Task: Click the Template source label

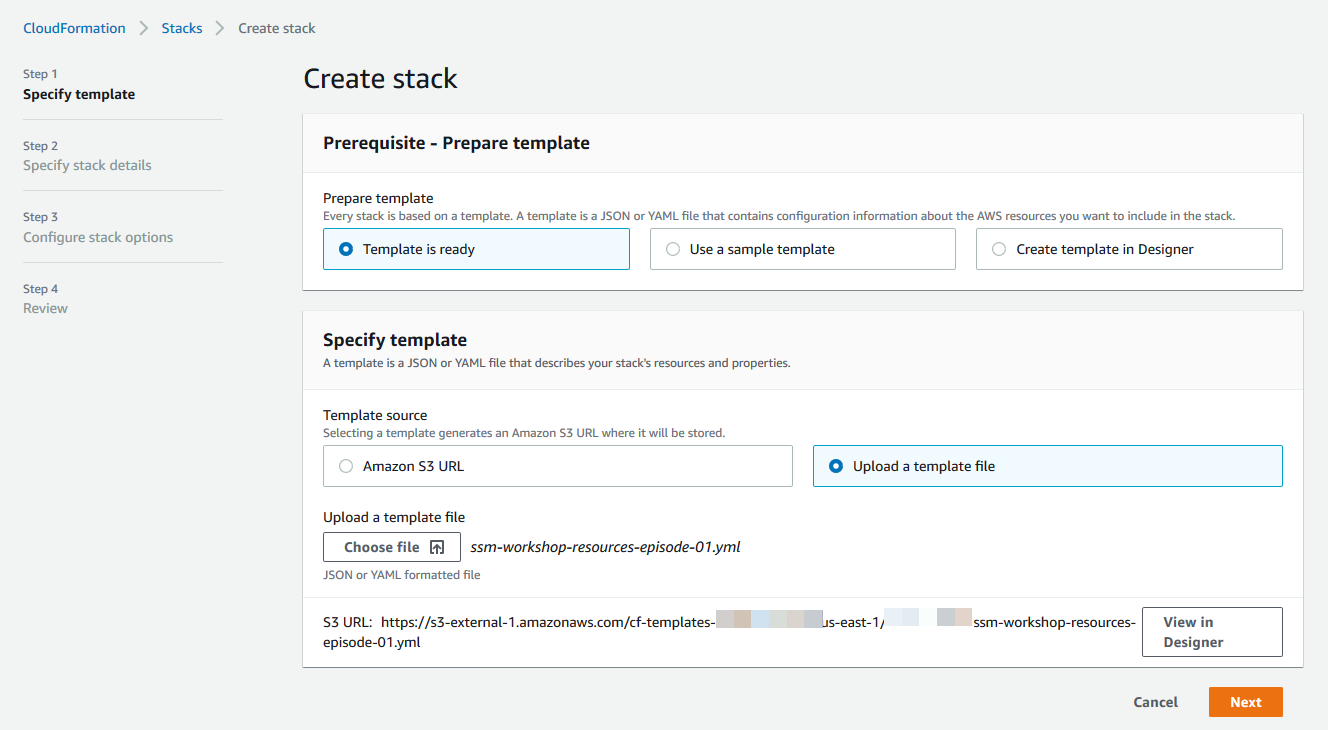Action: [x=375, y=415]
